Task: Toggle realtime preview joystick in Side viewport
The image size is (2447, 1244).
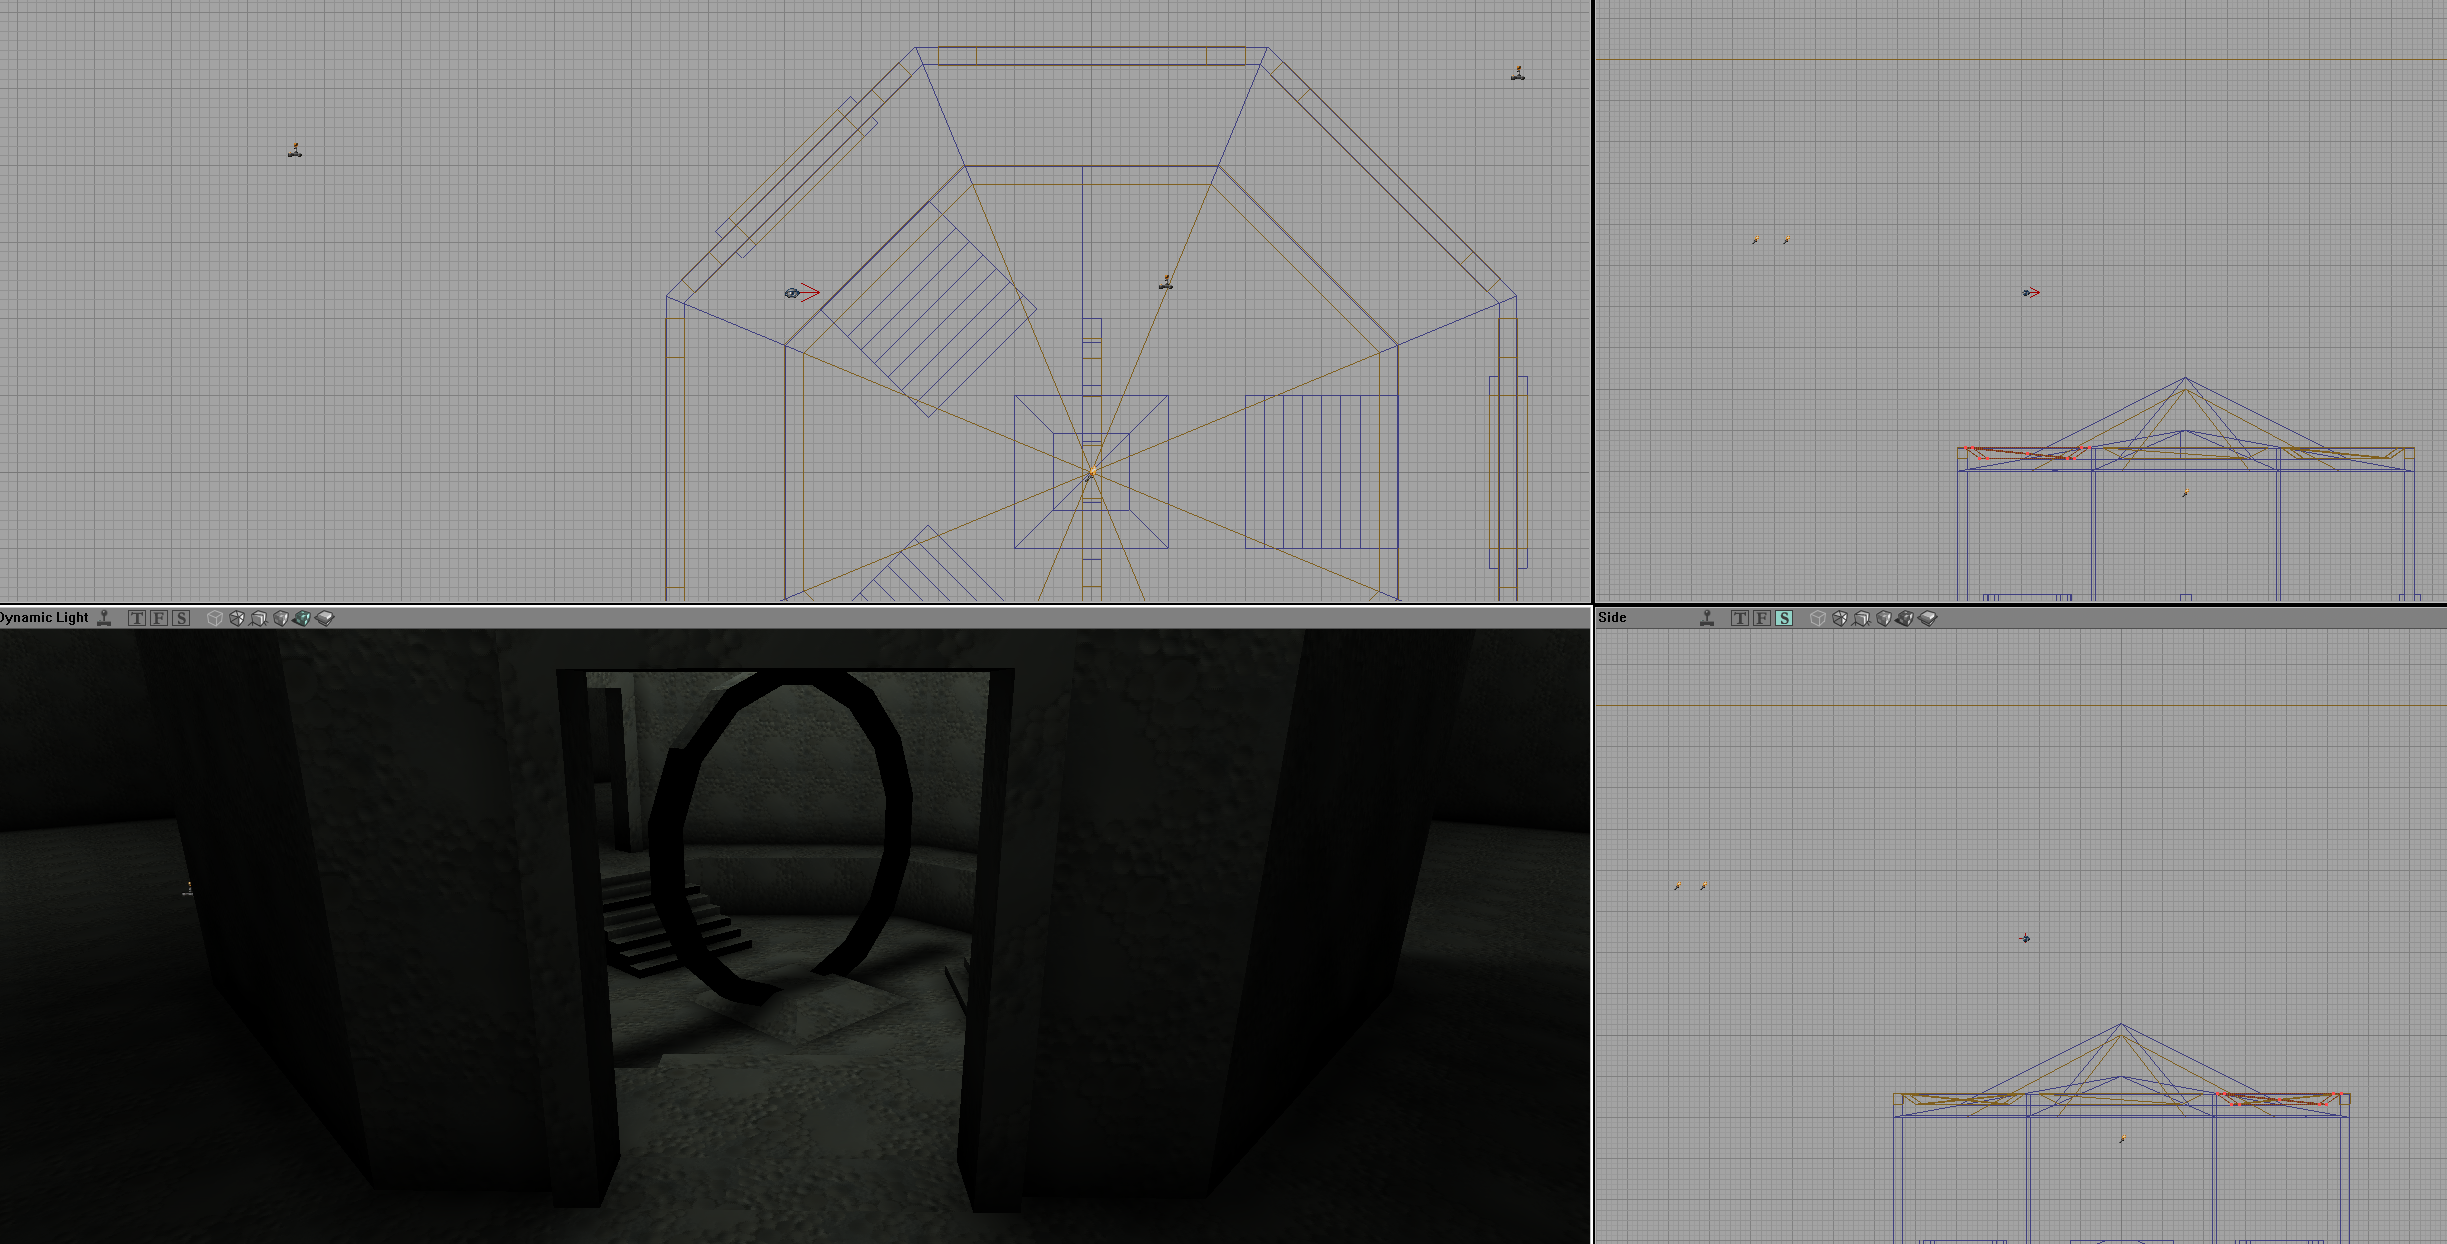Action: [1707, 618]
